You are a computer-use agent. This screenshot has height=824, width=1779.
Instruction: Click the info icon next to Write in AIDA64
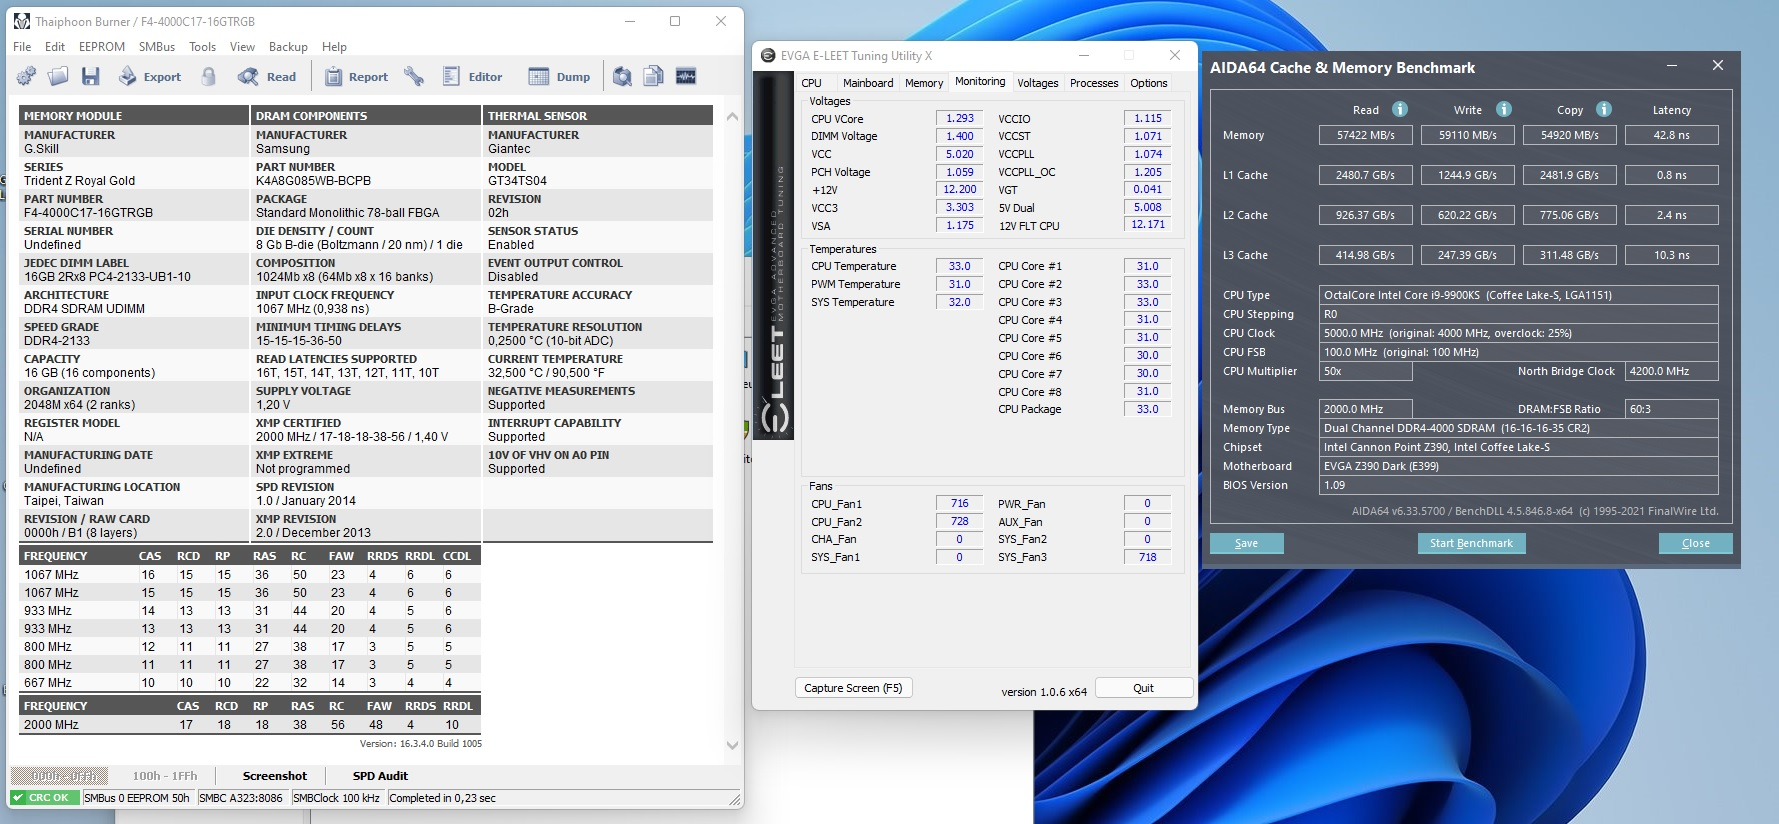[x=1504, y=109]
